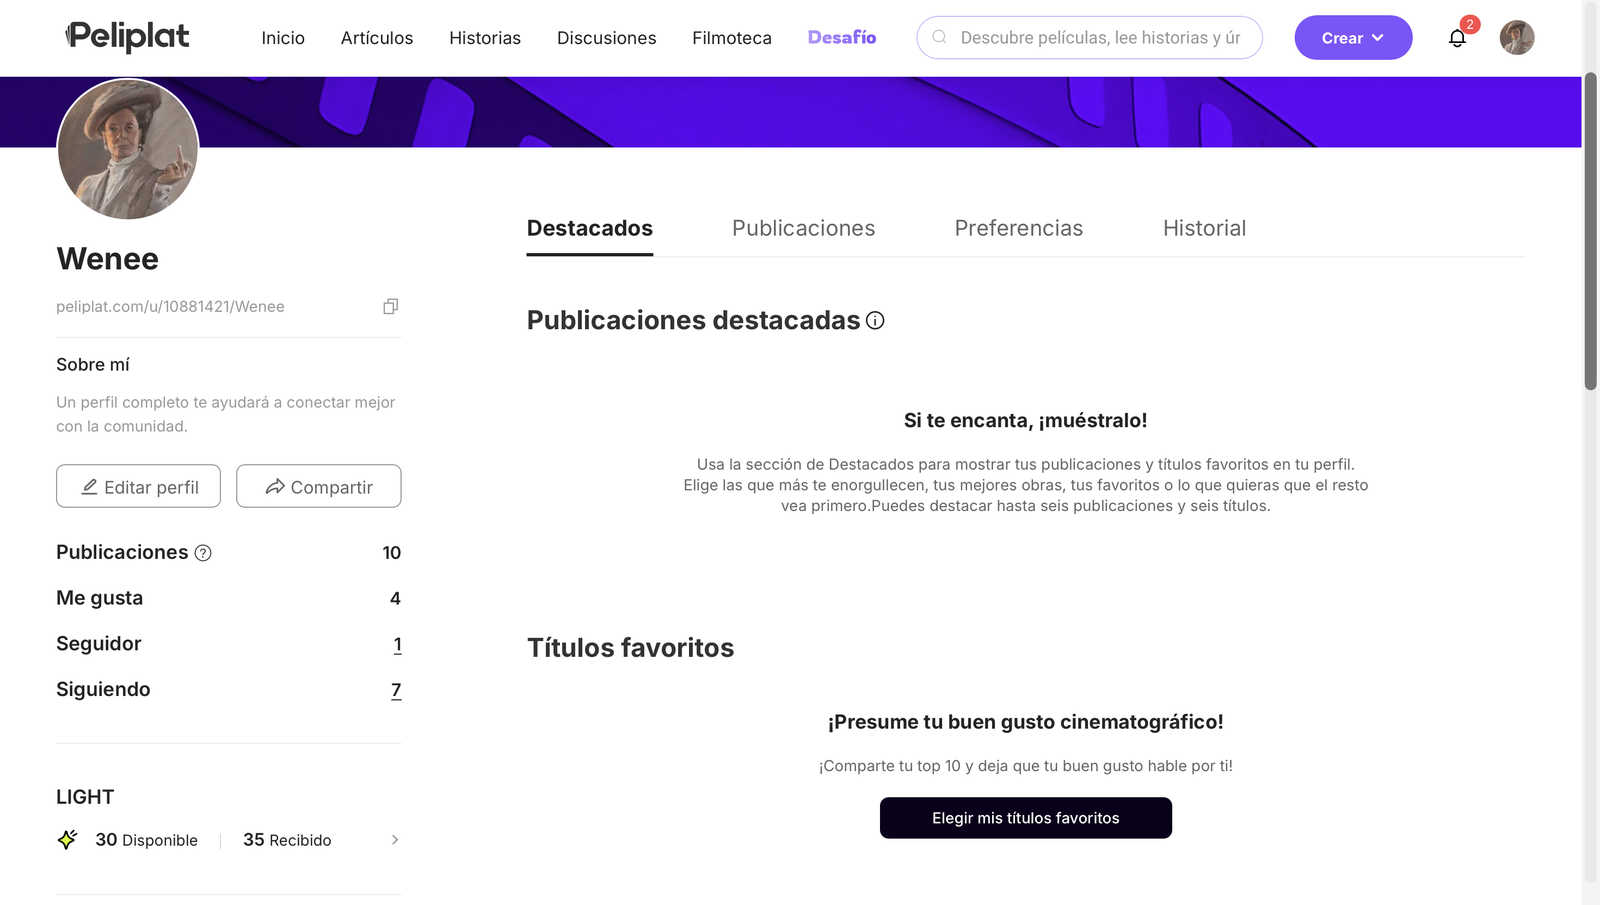Click the search magnifier icon
Image resolution: width=1600 pixels, height=905 pixels.
click(x=939, y=37)
